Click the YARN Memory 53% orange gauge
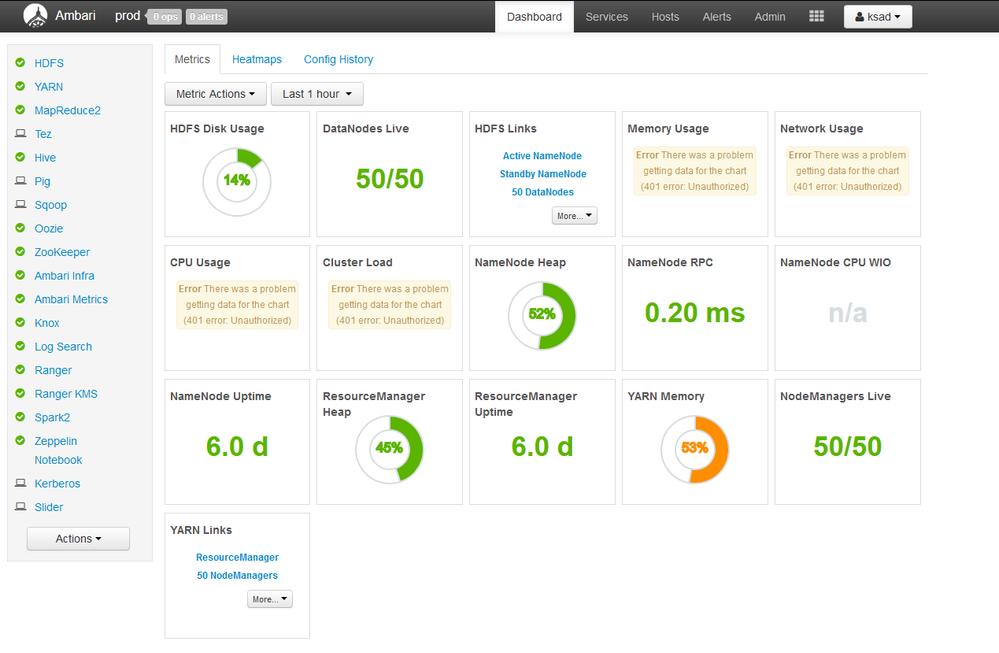This screenshot has width=999, height=653. pyautogui.click(x=695, y=450)
